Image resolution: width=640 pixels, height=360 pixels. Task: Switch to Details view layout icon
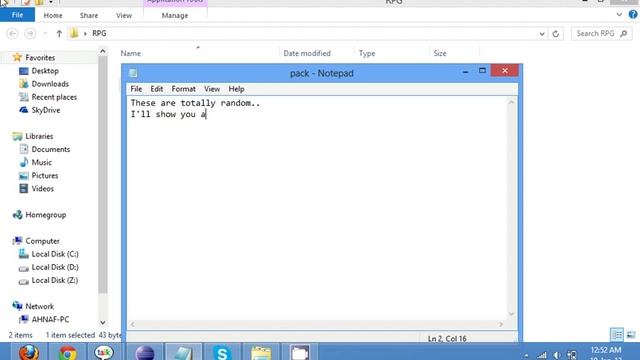tap(617, 335)
